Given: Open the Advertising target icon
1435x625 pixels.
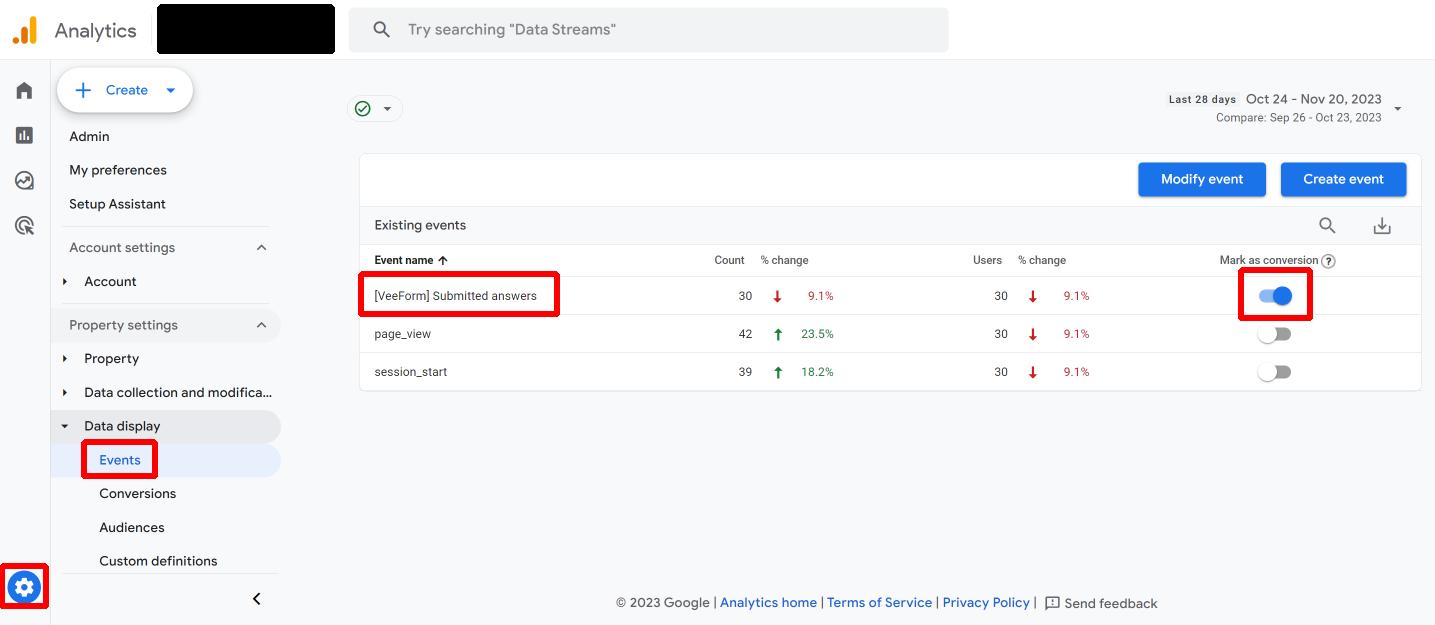Looking at the screenshot, I should tap(24, 225).
